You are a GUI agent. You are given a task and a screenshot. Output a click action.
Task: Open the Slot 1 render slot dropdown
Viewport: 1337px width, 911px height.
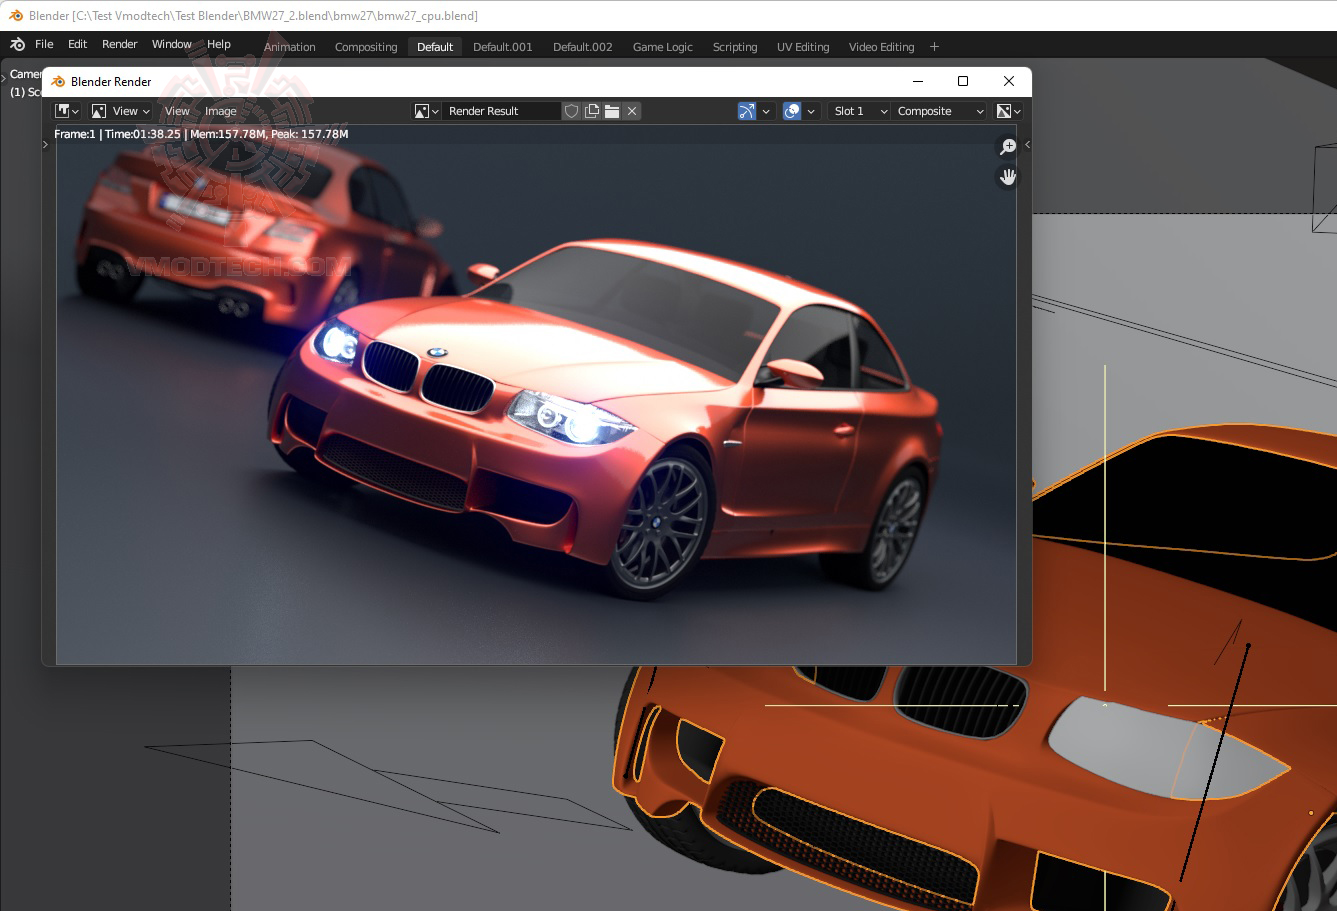(858, 111)
